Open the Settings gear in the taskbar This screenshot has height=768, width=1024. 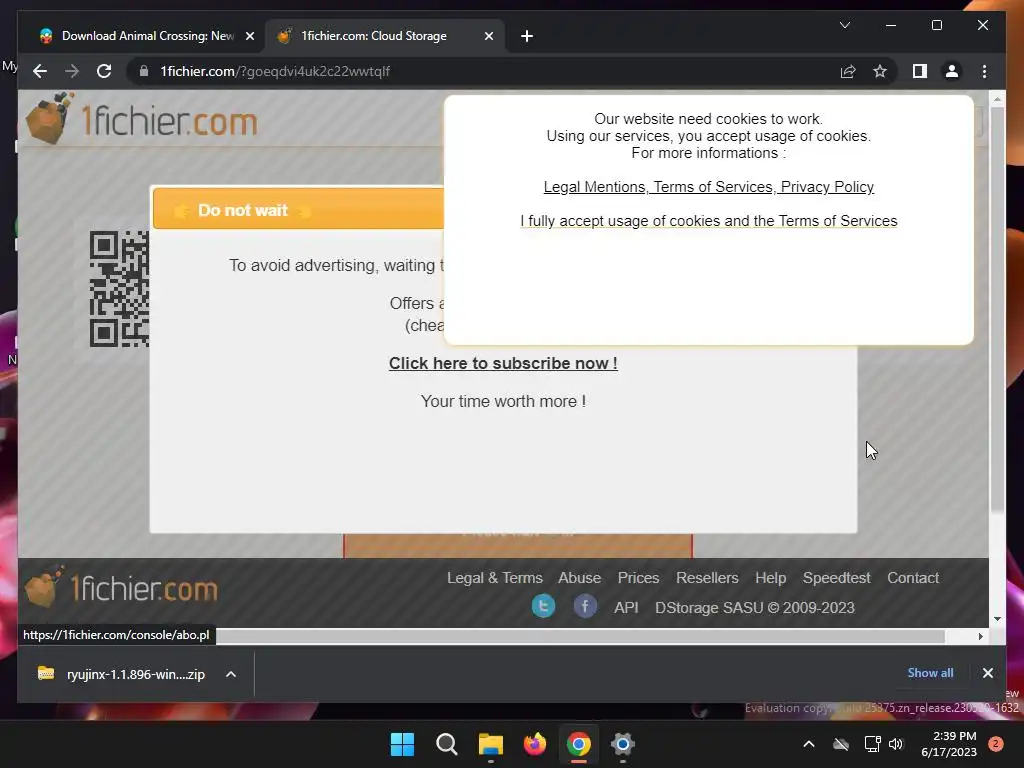tap(622, 744)
